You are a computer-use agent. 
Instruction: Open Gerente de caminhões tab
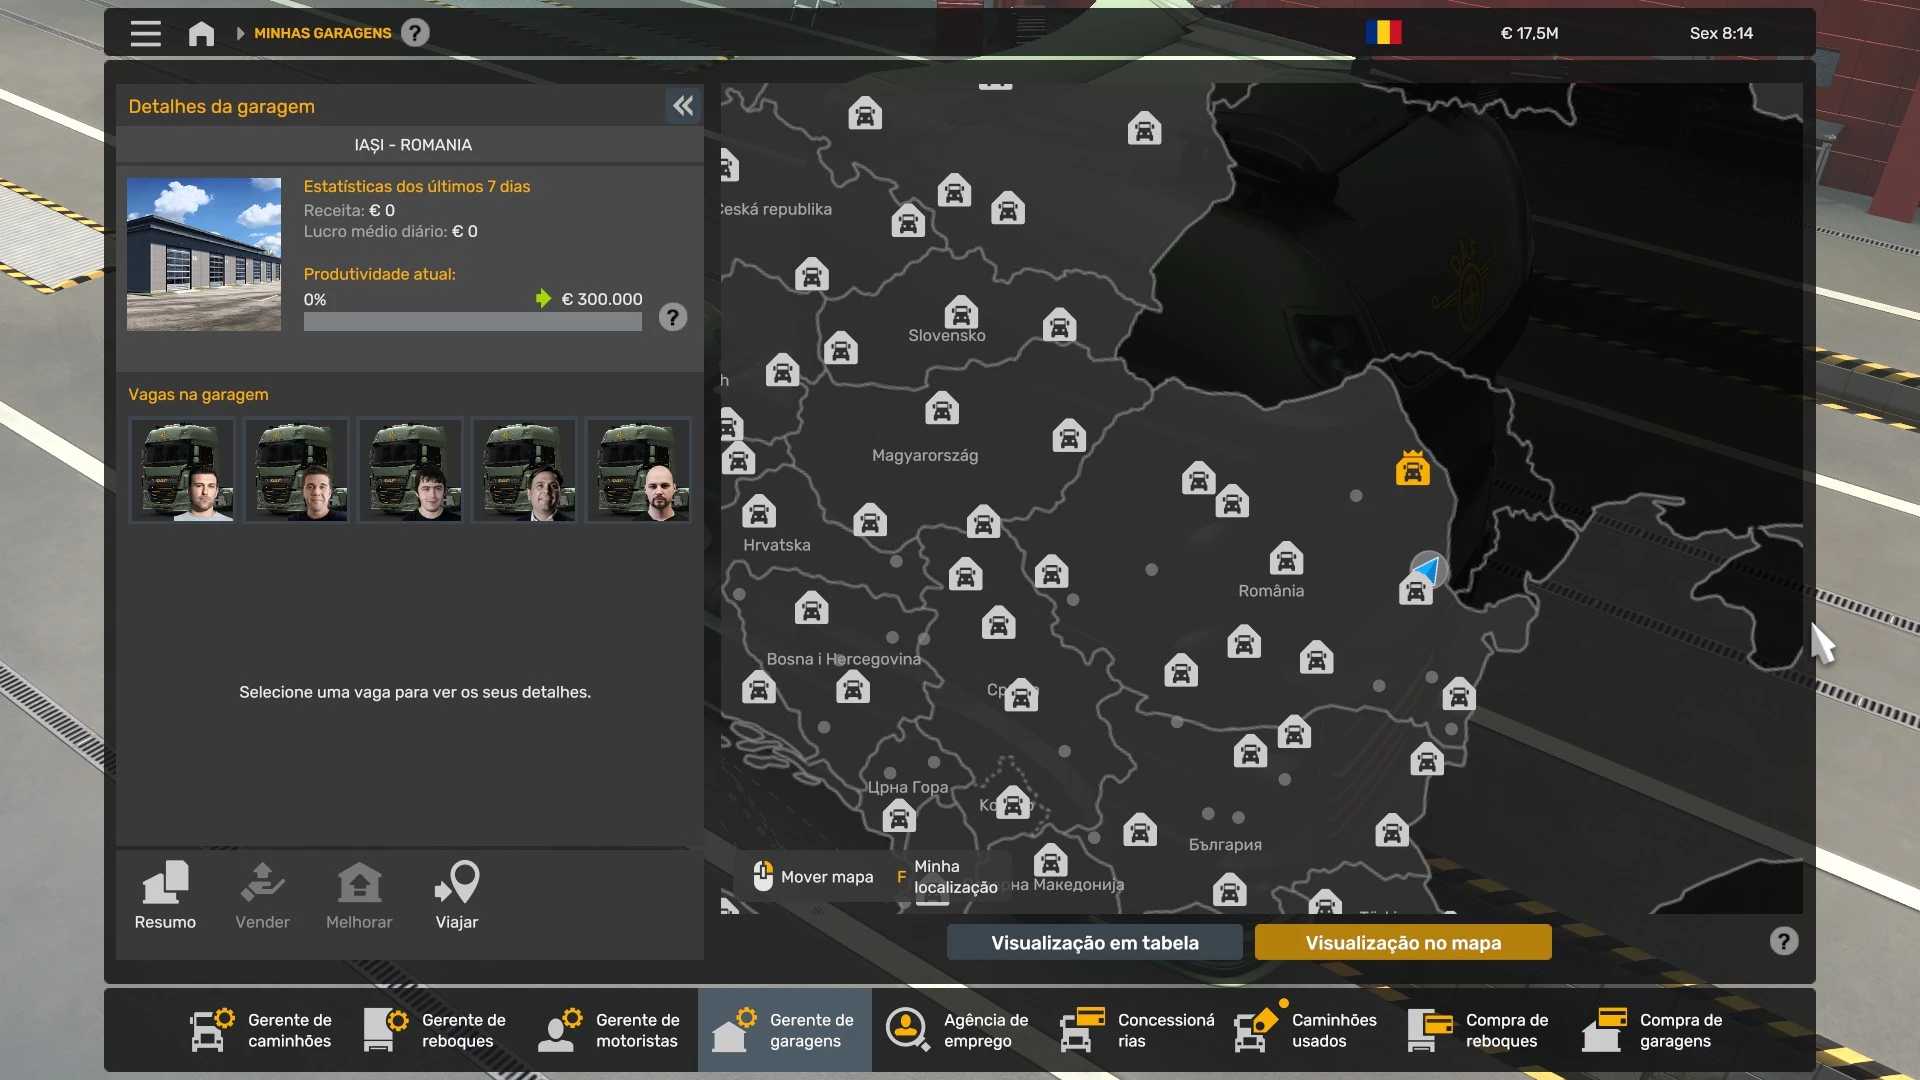click(x=262, y=1030)
